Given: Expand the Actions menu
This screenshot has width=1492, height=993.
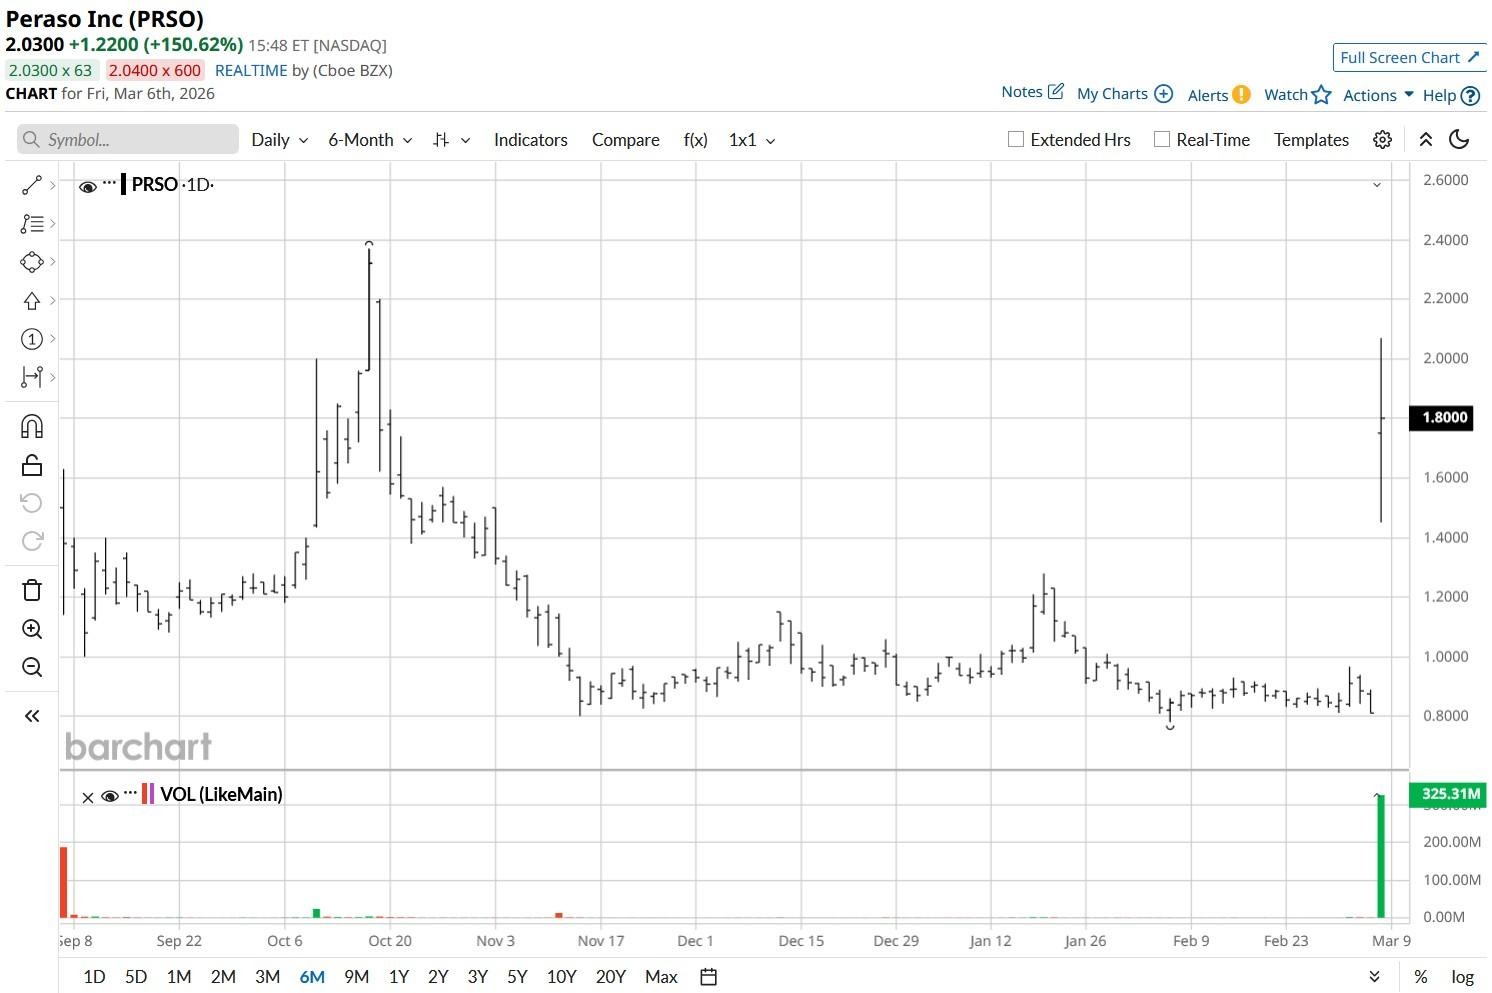Looking at the screenshot, I should (x=1378, y=95).
